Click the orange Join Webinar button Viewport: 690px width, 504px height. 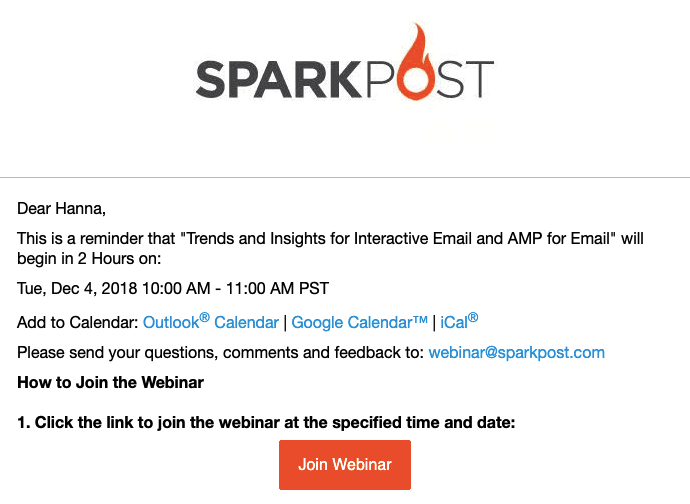pyautogui.click(x=345, y=465)
